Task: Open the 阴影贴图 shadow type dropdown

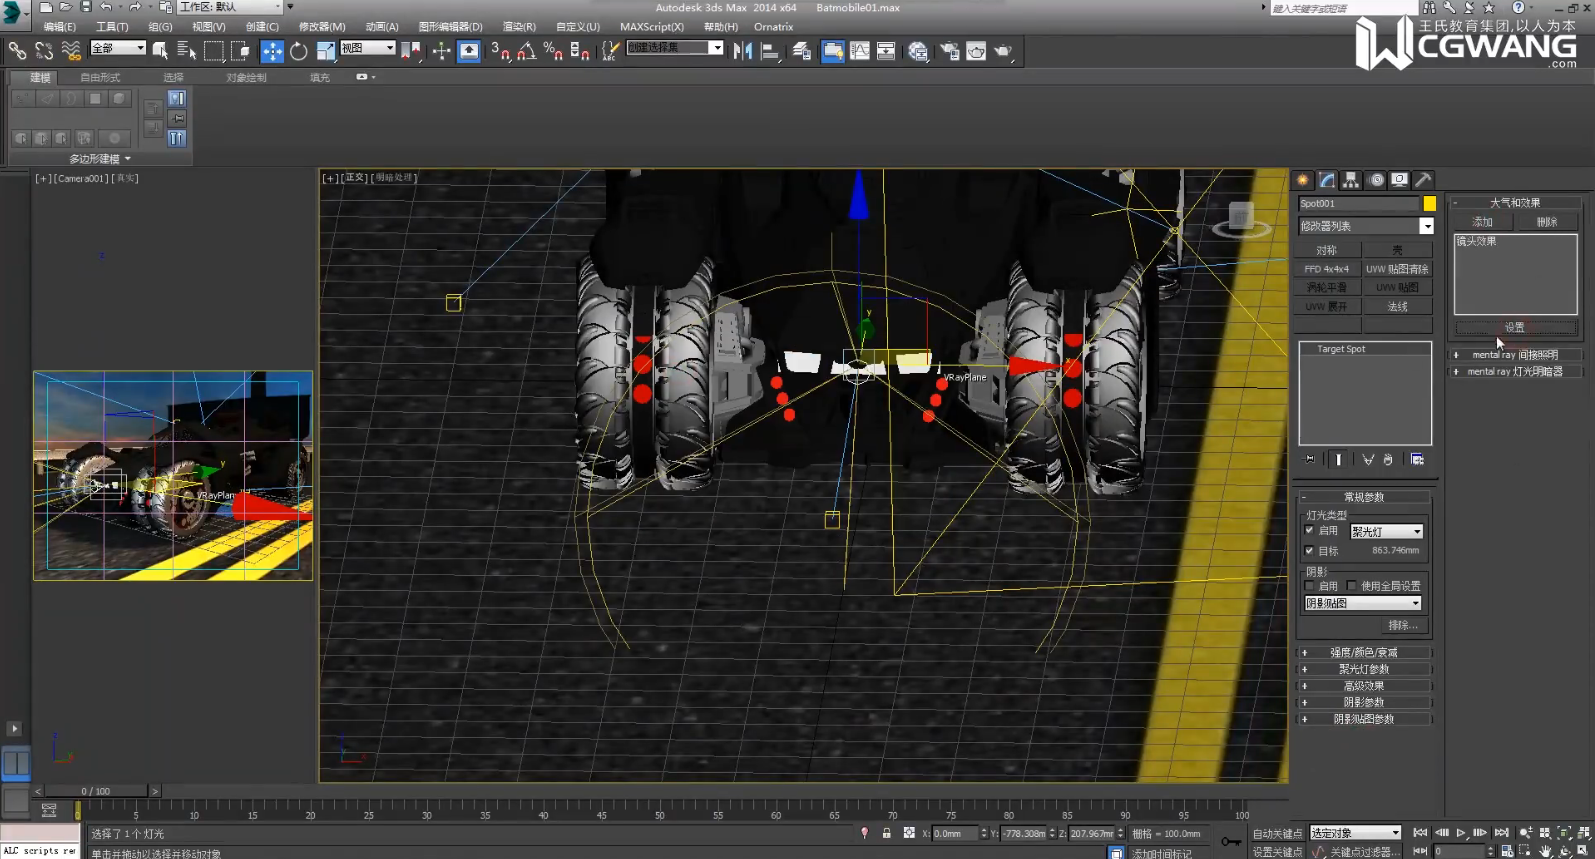Action: click(x=1363, y=603)
